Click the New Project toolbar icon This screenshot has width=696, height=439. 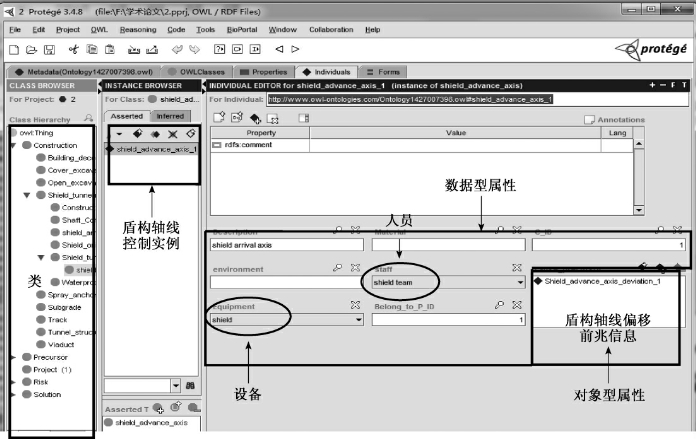(x=14, y=49)
